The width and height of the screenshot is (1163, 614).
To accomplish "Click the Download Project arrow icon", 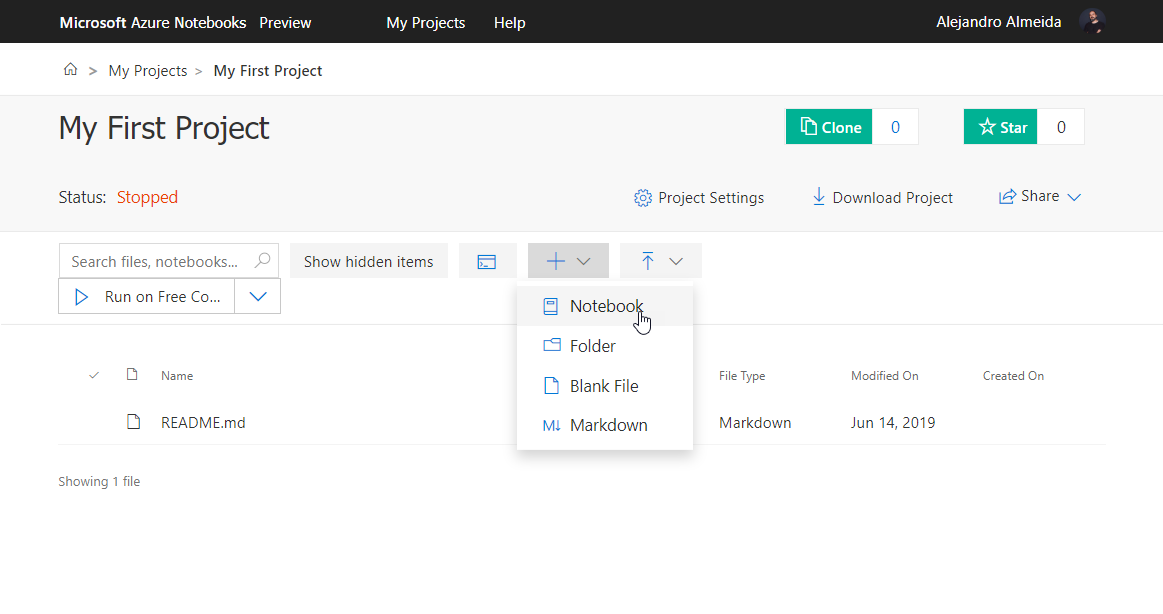I will 819,197.
